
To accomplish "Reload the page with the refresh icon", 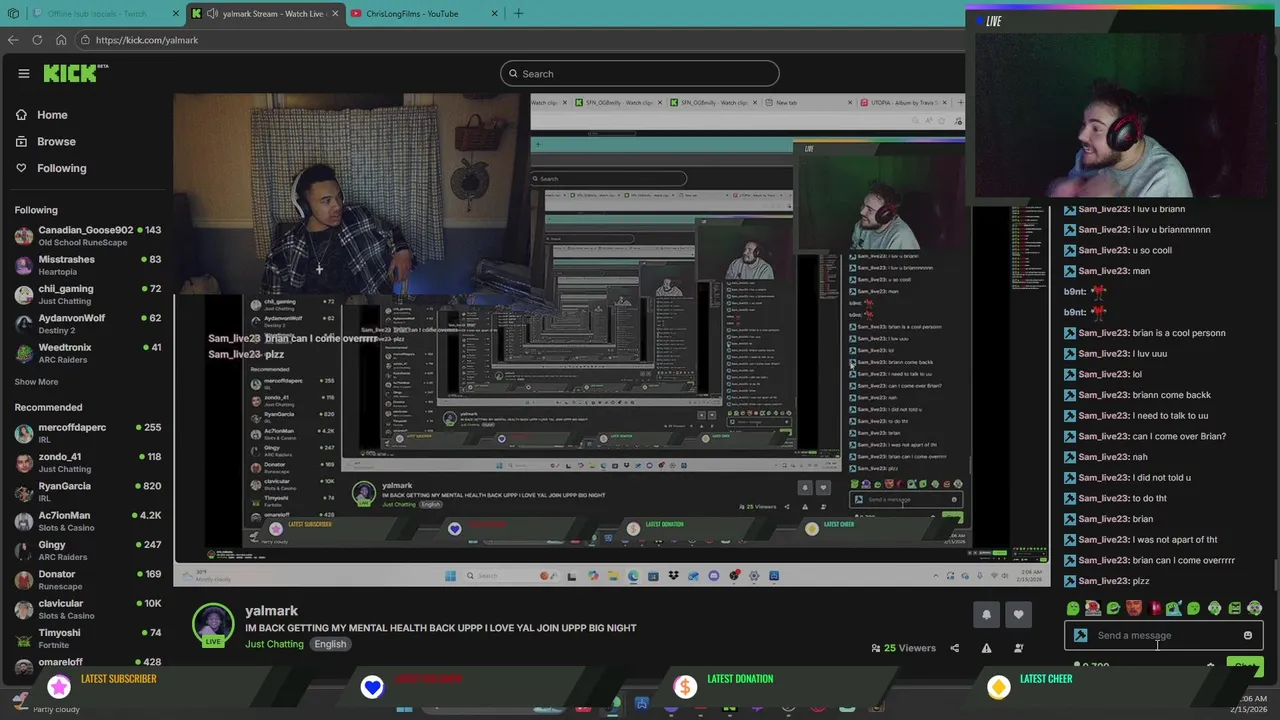I will [37, 40].
